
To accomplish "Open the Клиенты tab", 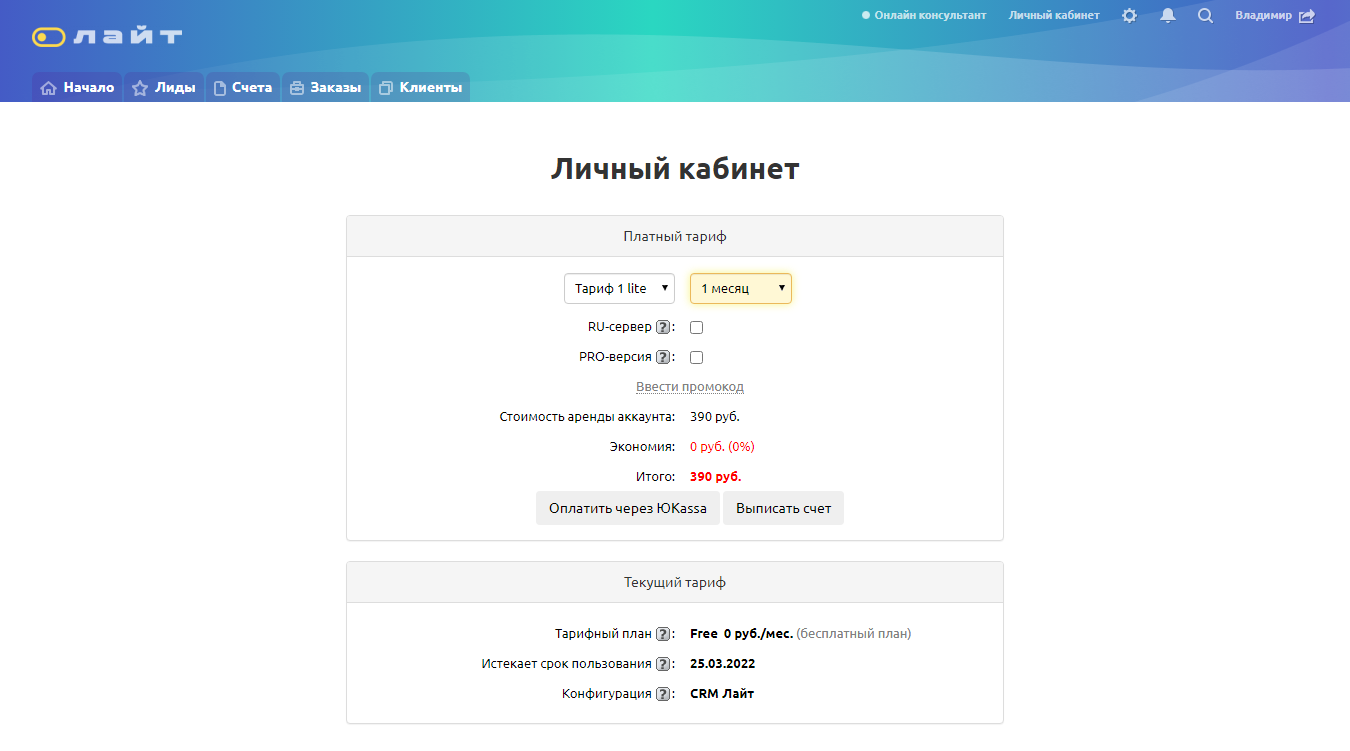I will click(420, 88).
